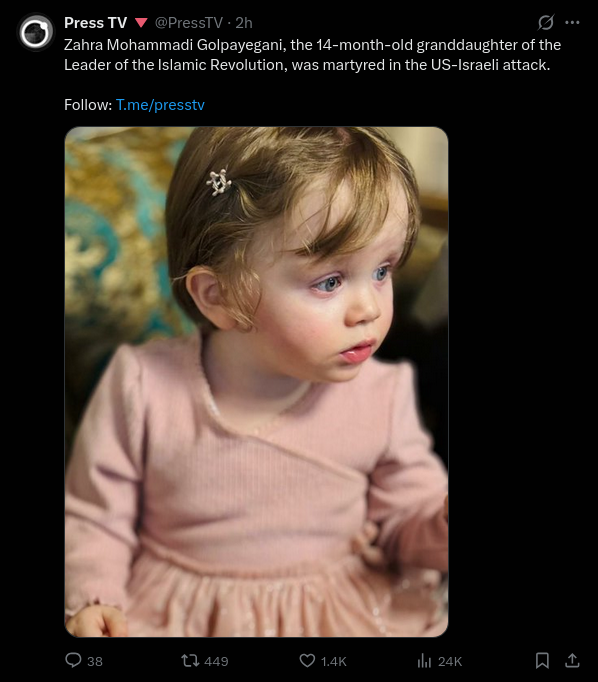598x682 pixels.
Task: Click the repost arrows icon
Action: click(190, 661)
